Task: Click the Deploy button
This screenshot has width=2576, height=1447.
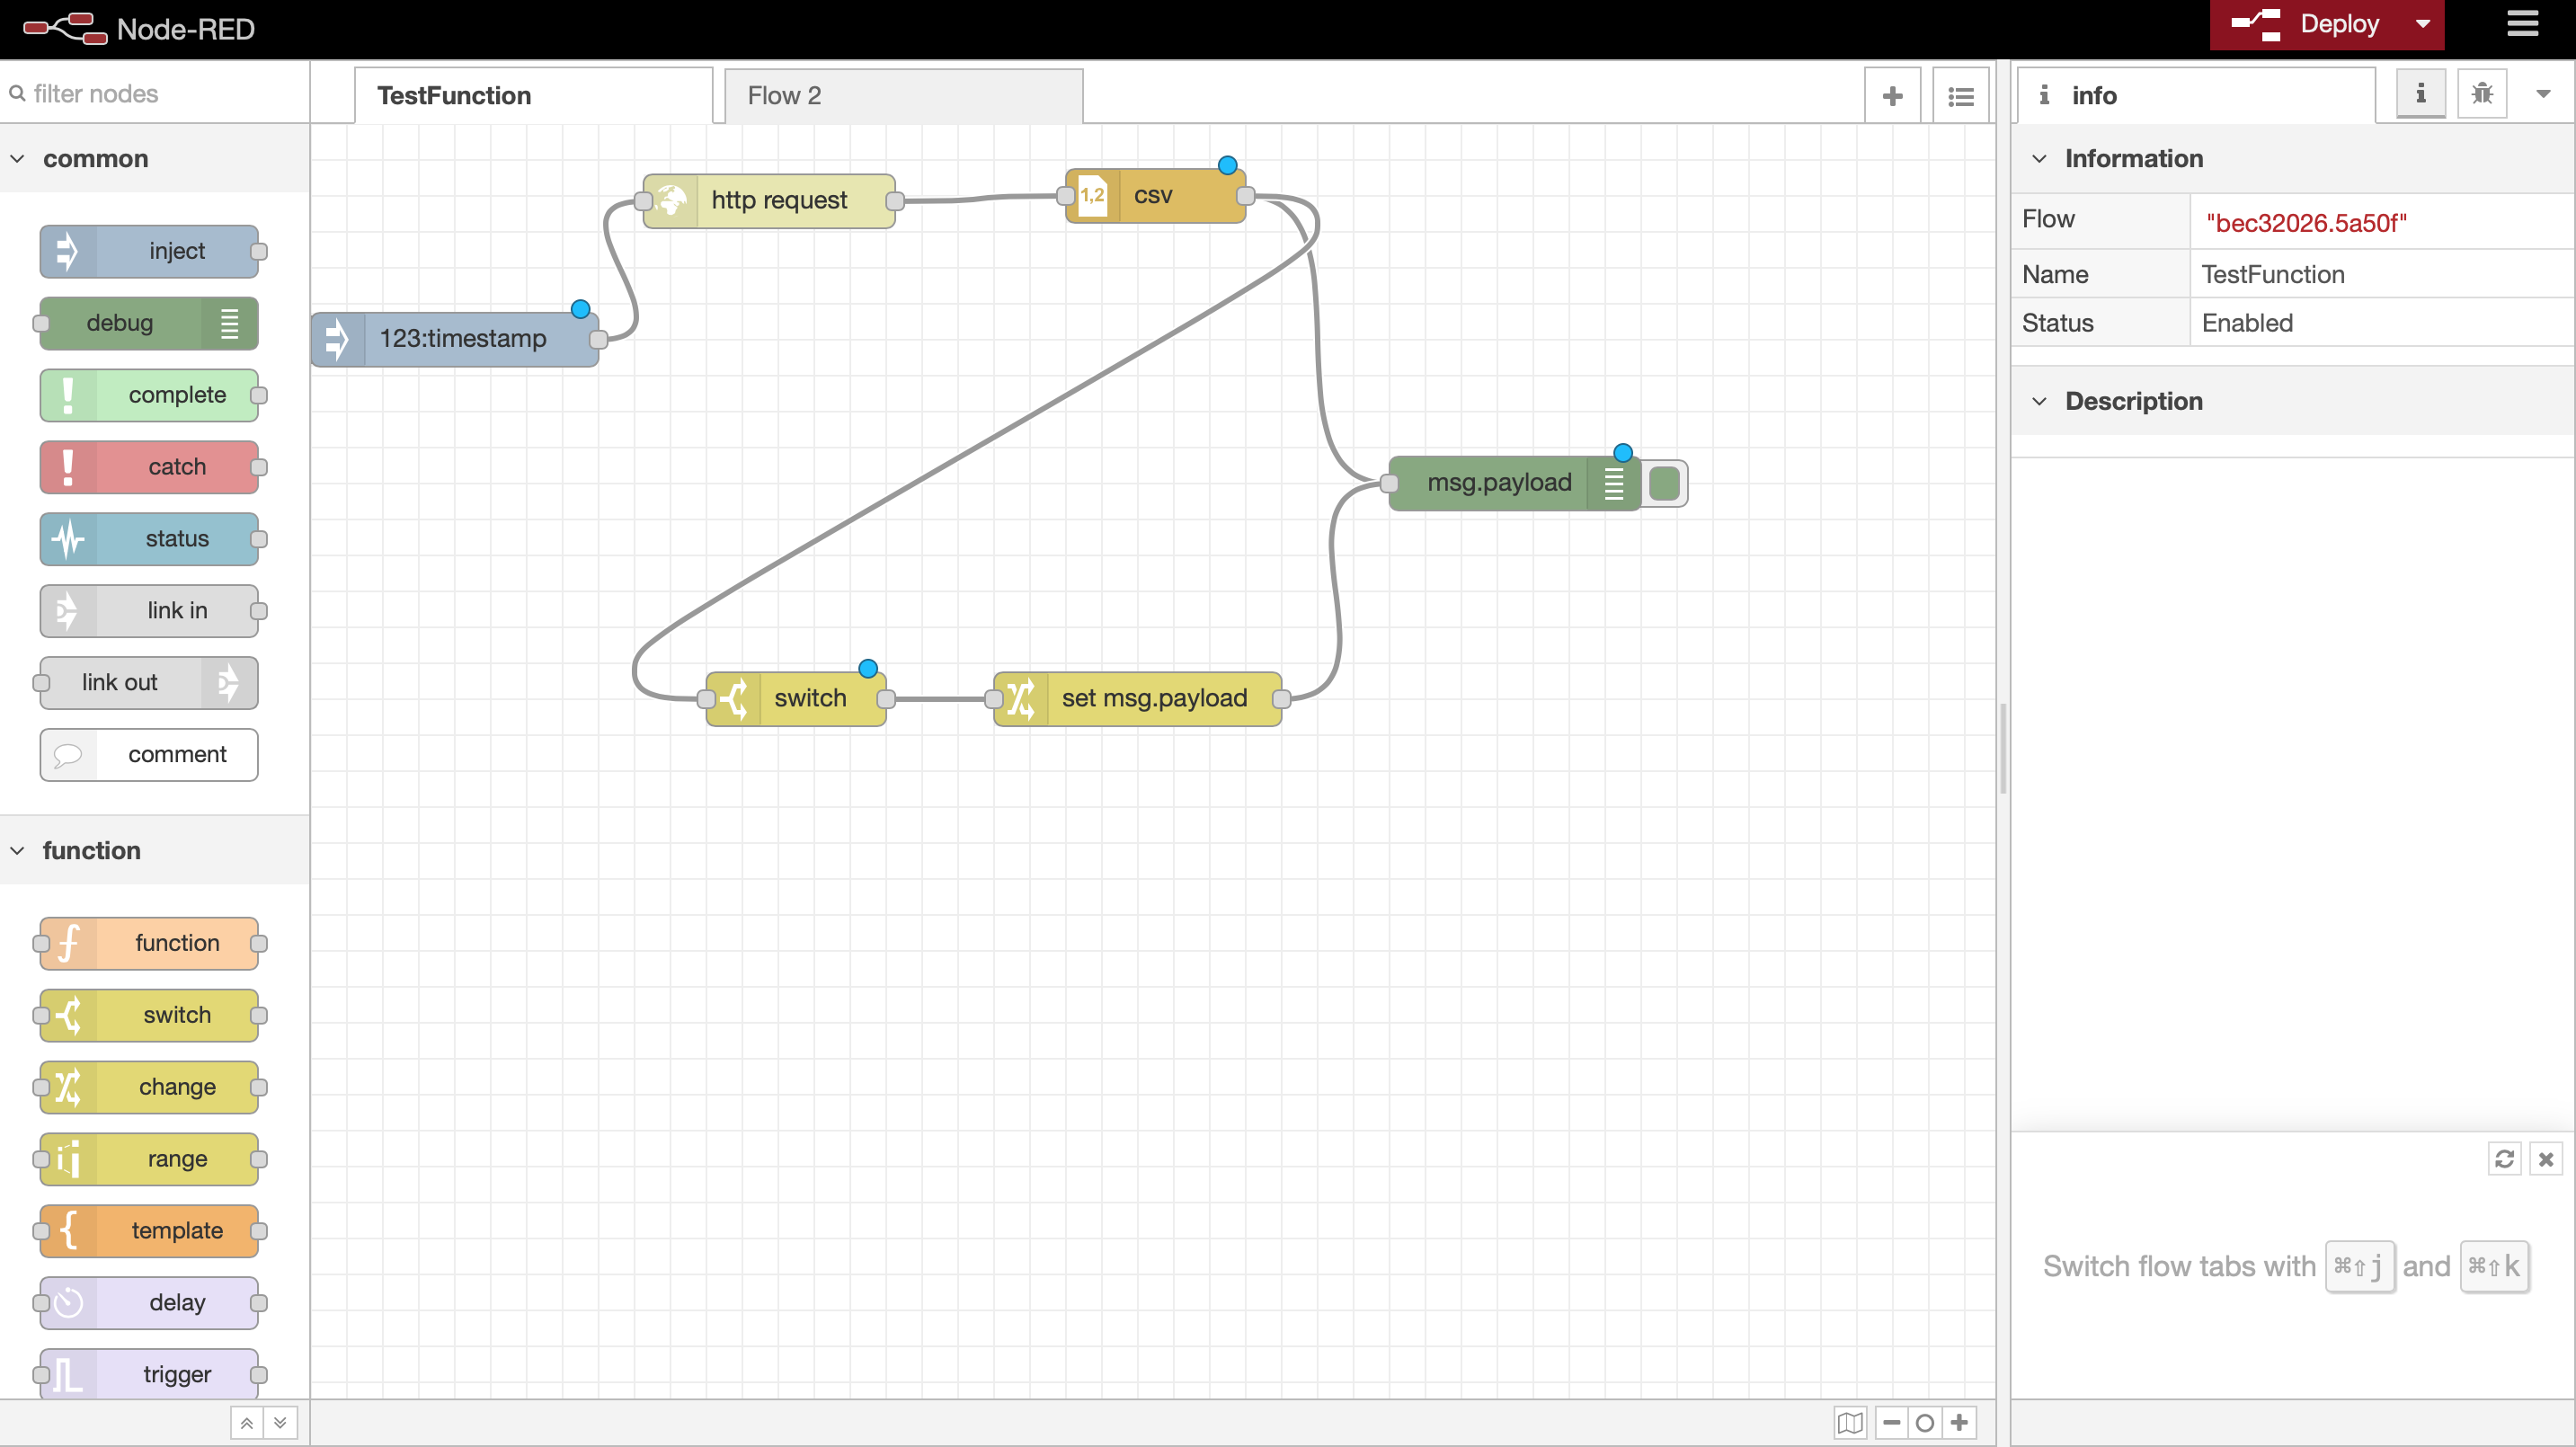Action: click(2306, 24)
